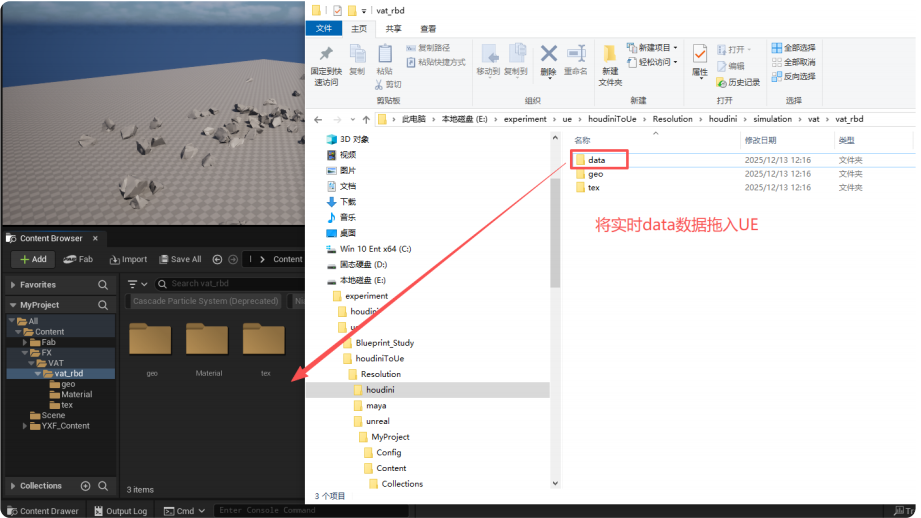
Task: Add a new collection with plus icon
Action: click(87, 486)
